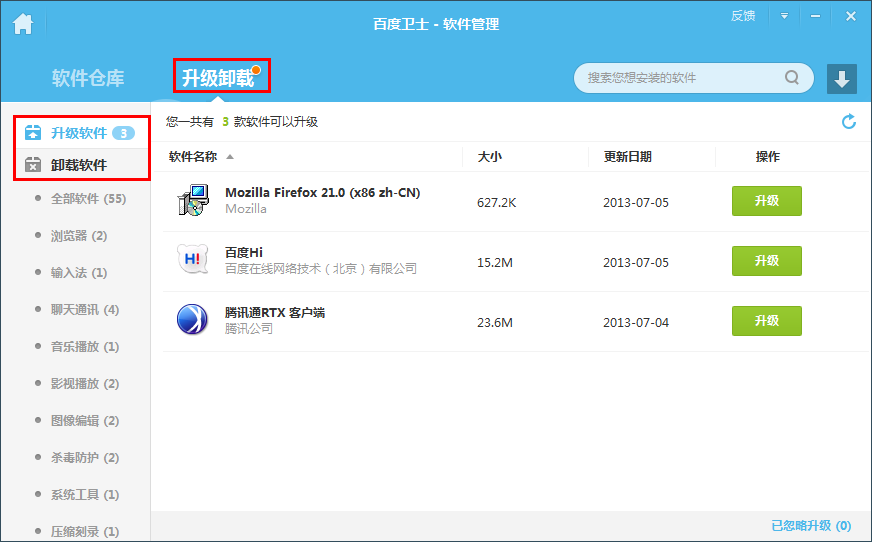Click the 腾讯公司 publisher text

click(249, 329)
